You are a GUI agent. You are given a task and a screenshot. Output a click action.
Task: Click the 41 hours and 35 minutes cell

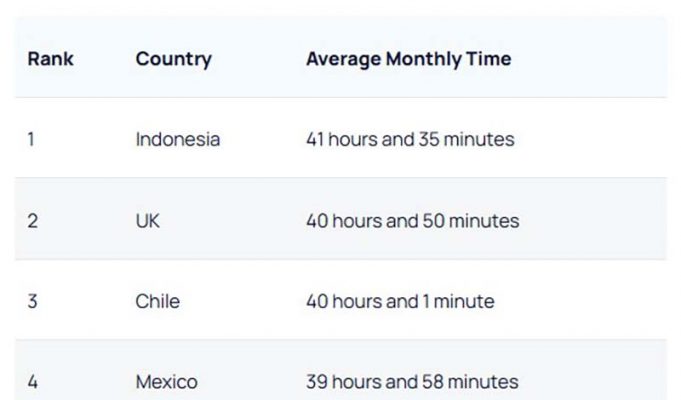(x=410, y=140)
